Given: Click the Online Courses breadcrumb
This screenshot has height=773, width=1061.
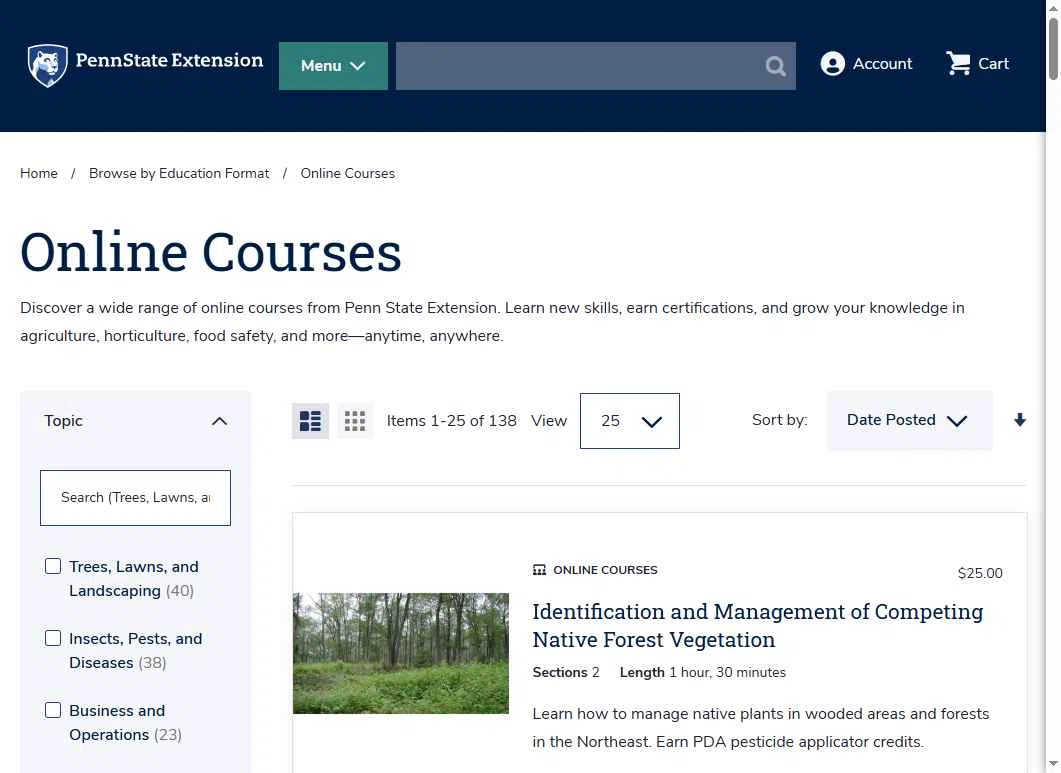Looking at the screenshot, I should [348, 173].
